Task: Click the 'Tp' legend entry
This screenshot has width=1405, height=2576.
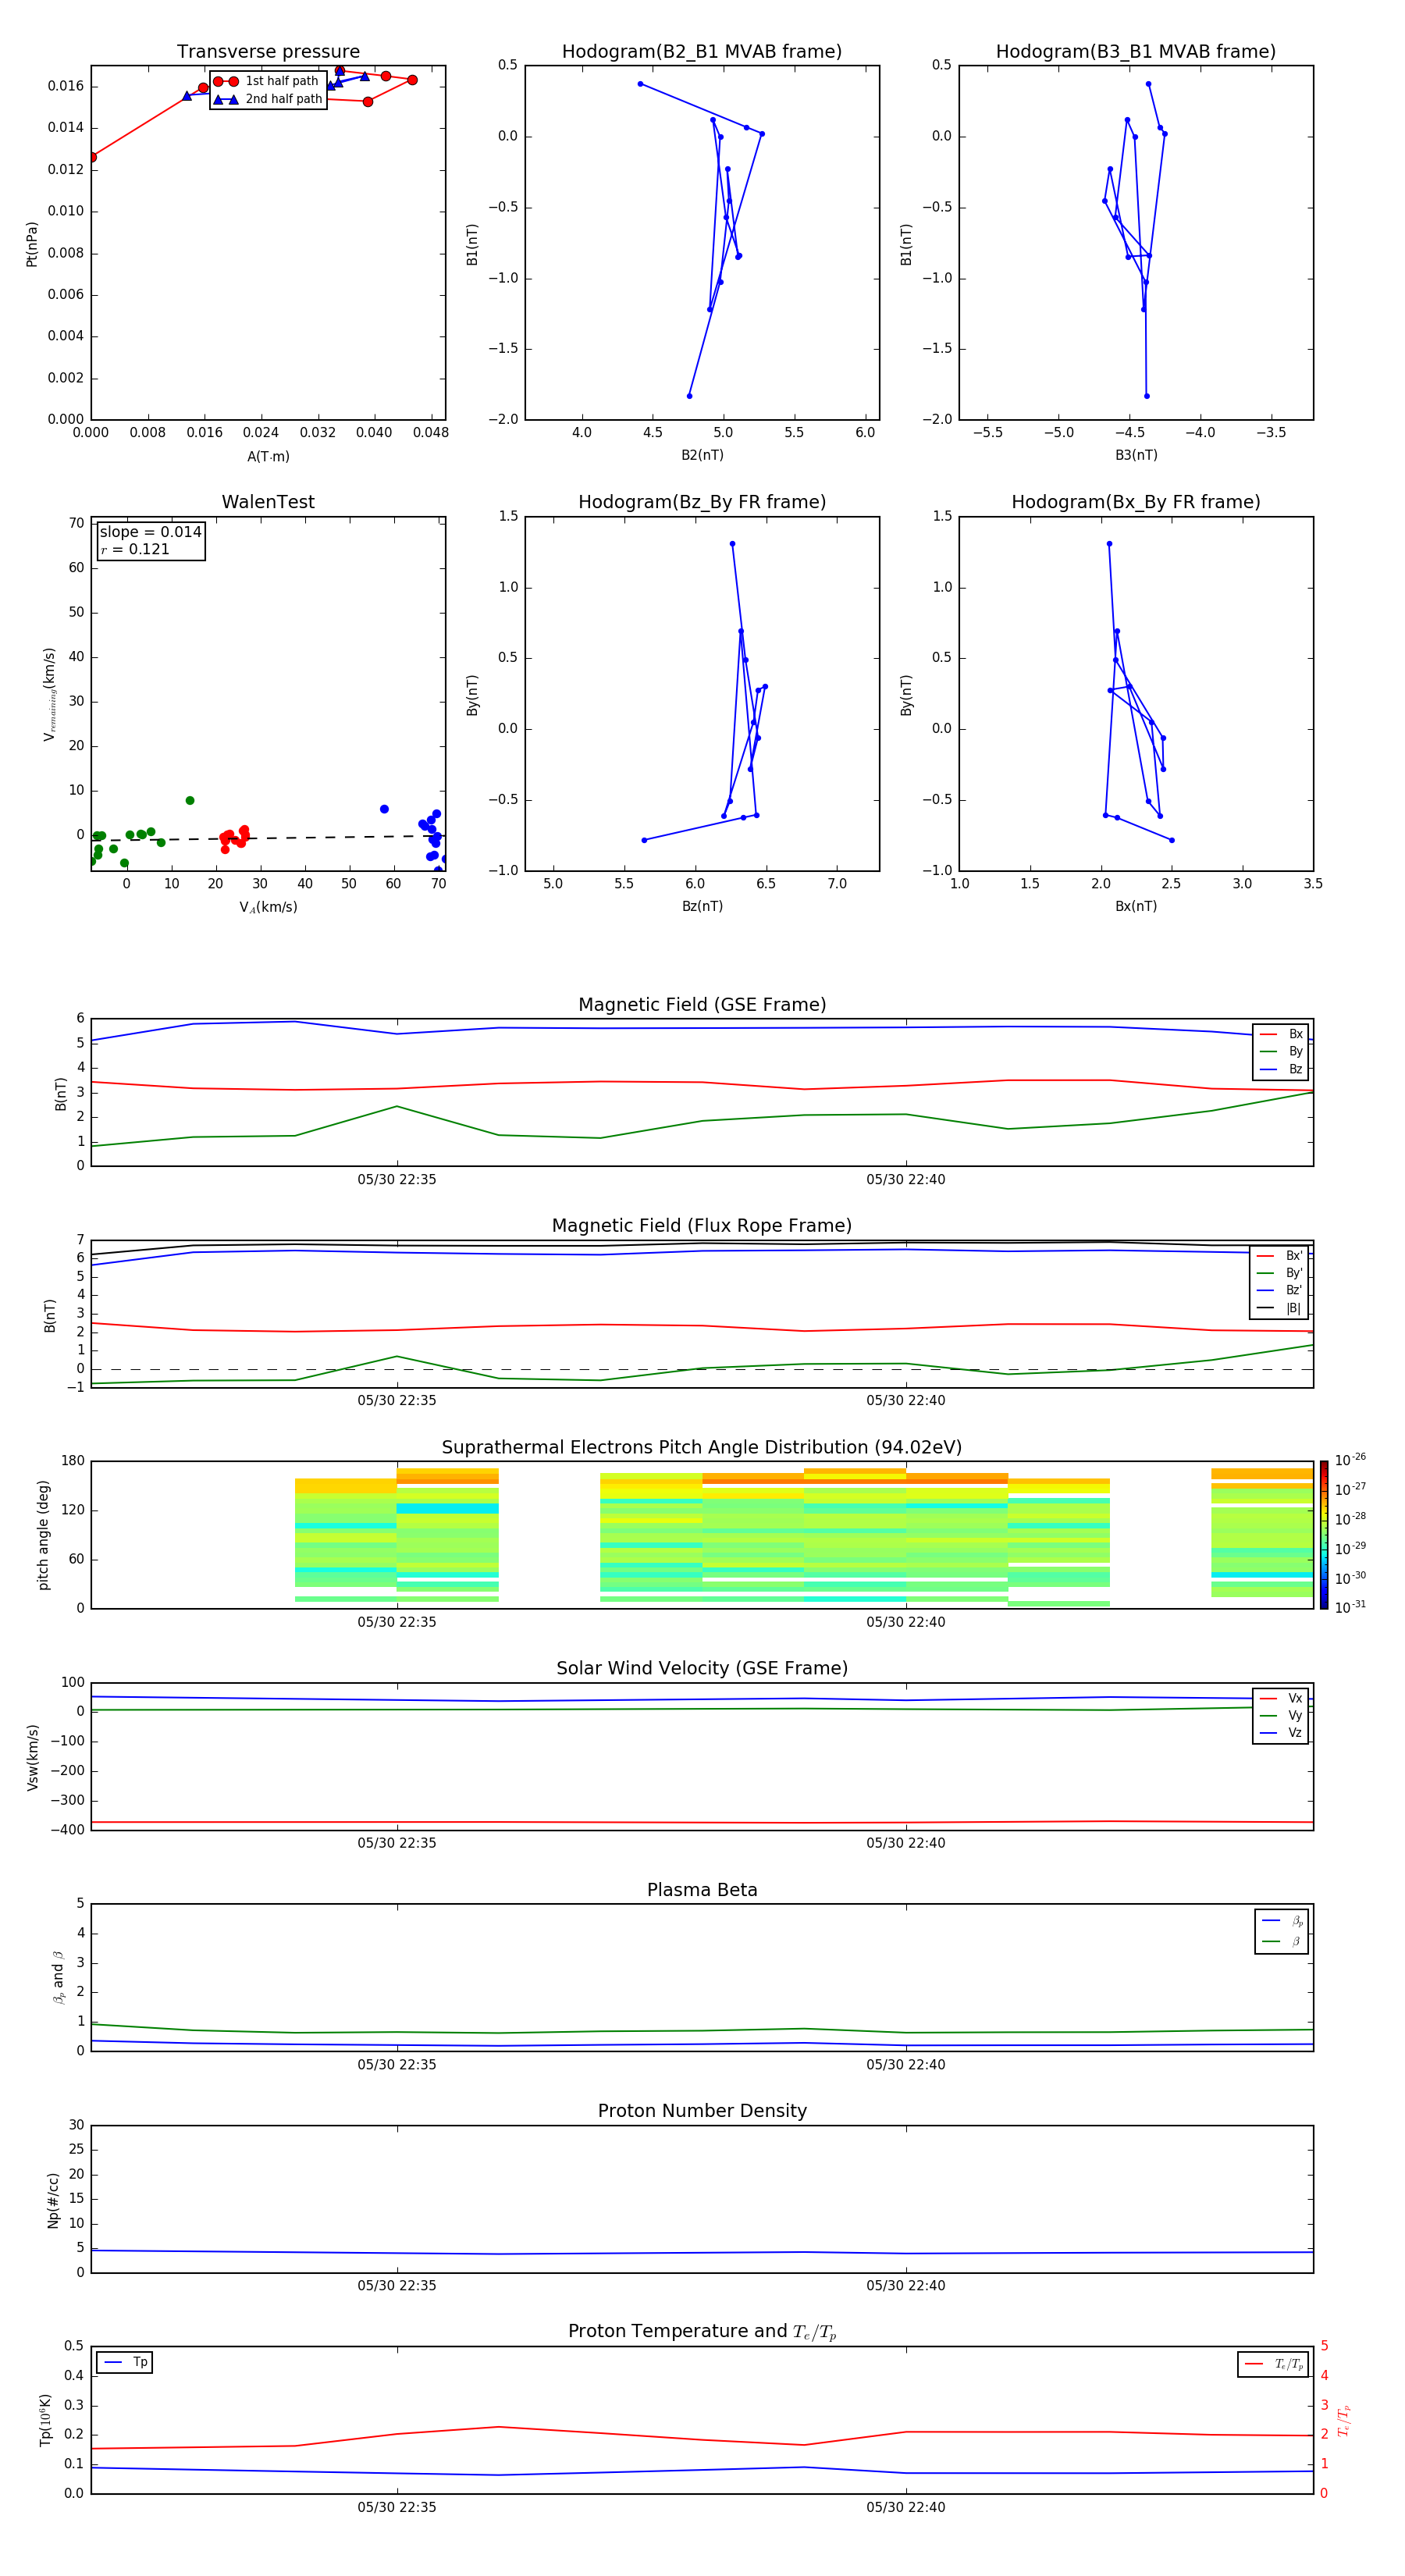Action: (x=126, y=2362)
